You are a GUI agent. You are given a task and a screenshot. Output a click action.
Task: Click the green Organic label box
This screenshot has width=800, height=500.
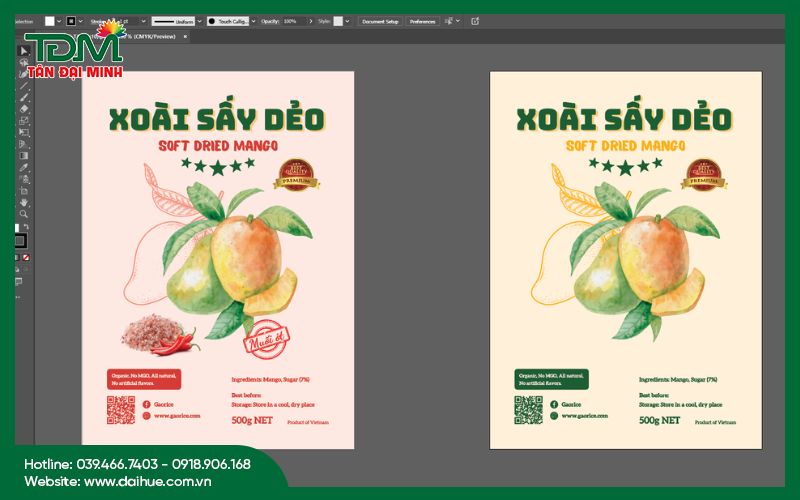point(552,379)
